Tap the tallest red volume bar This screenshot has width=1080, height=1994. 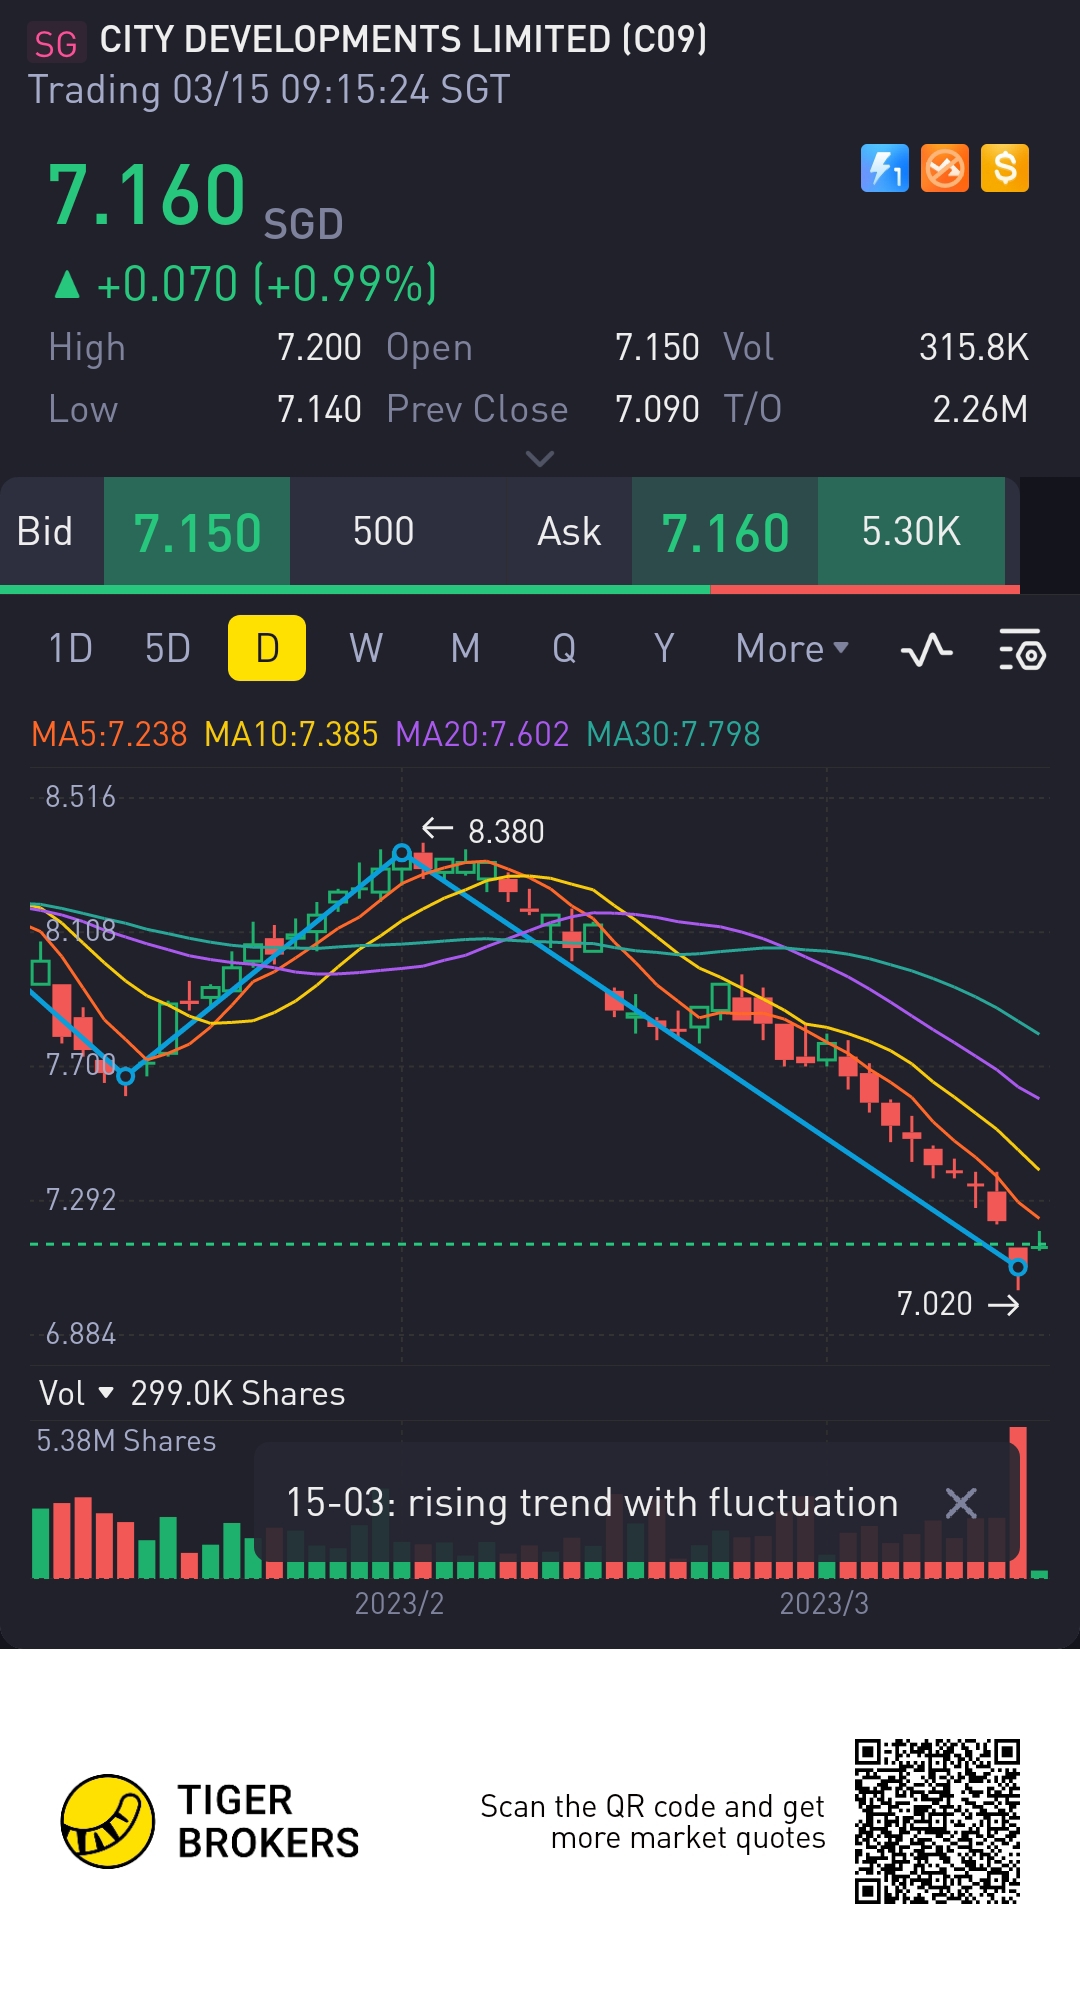pyautogui.click(x=1018, y=1502)
